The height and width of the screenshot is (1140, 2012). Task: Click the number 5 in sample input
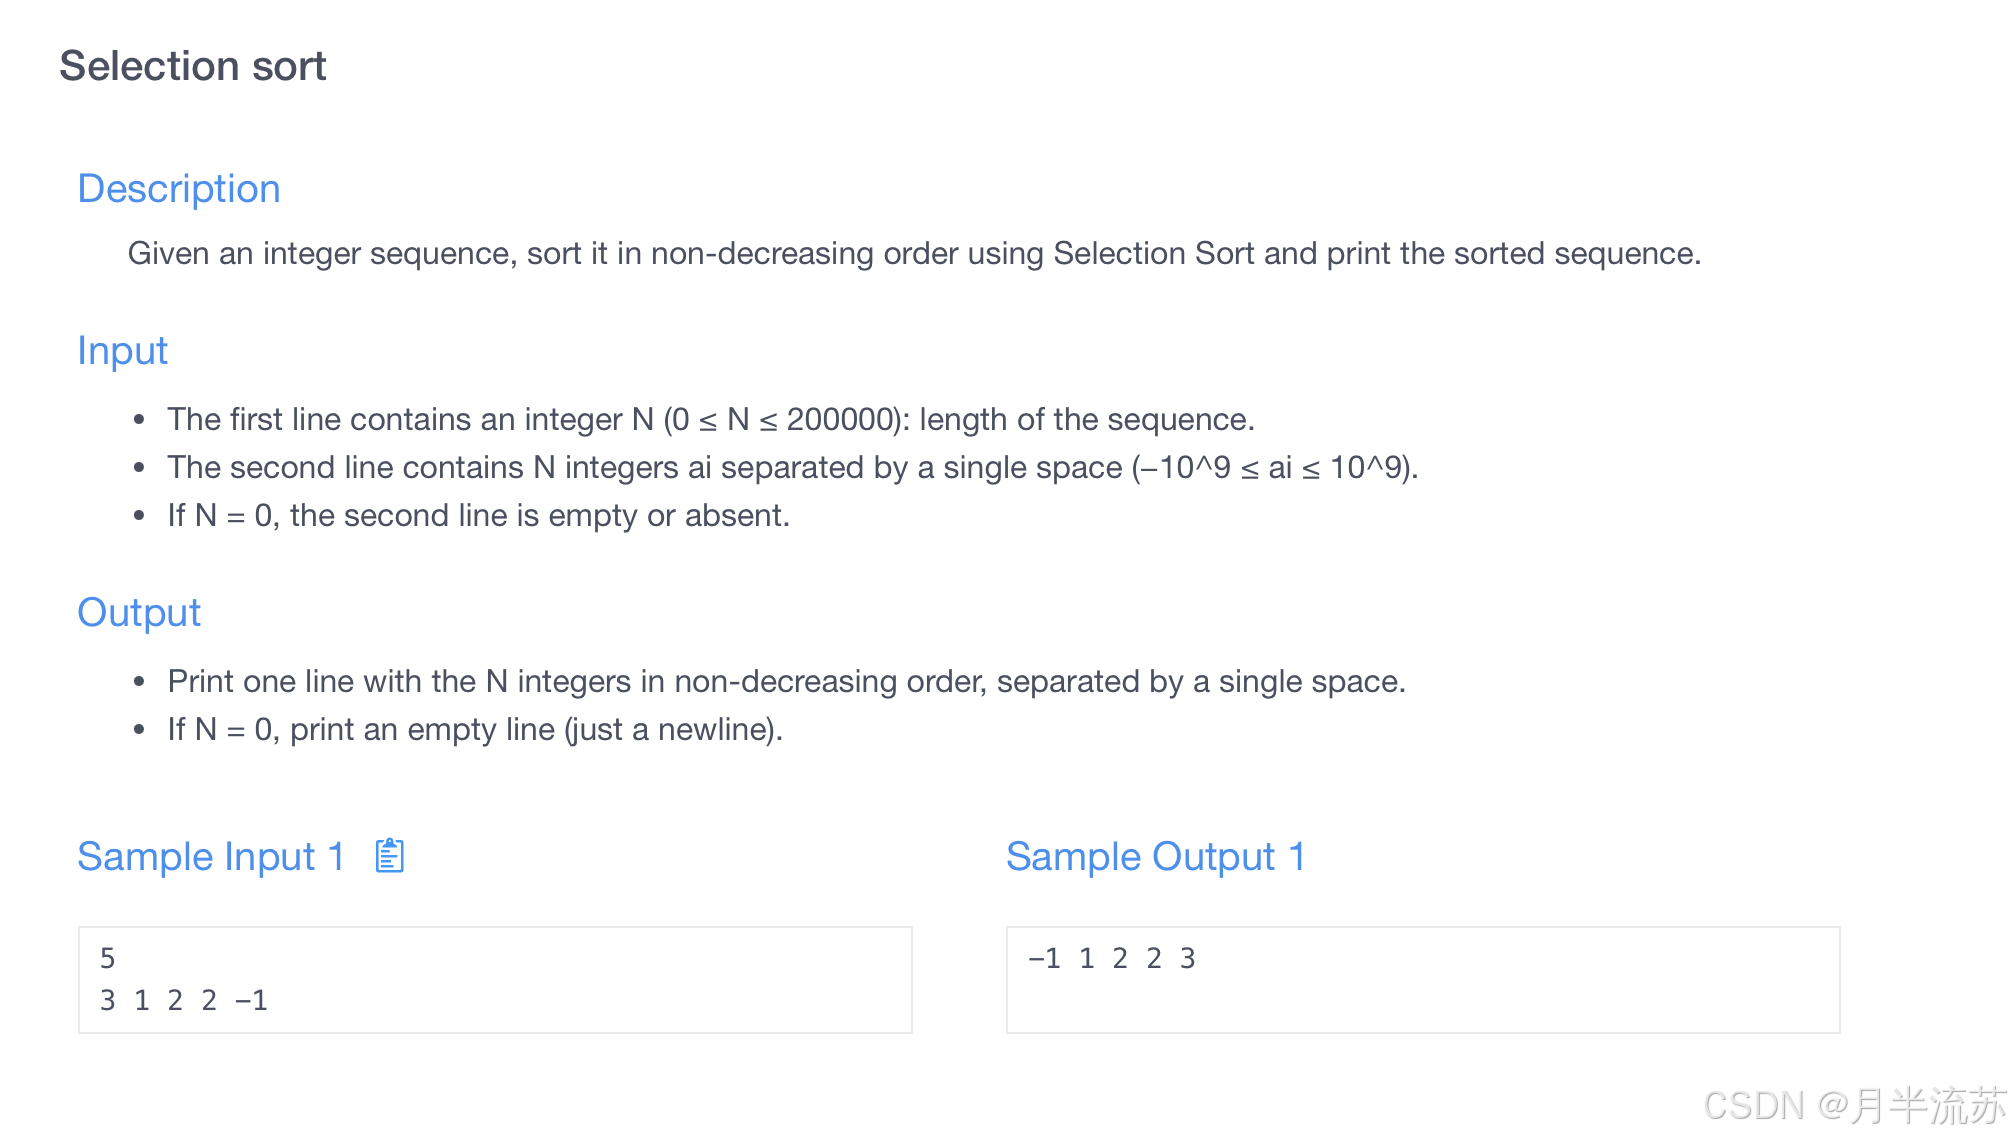(x=108, y=959)
